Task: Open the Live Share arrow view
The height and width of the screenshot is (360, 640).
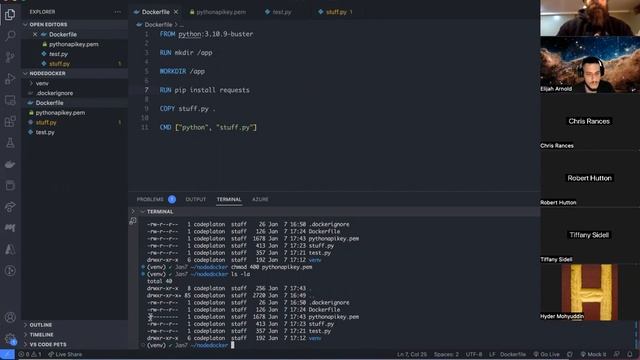Action: [x=10, y=207]
